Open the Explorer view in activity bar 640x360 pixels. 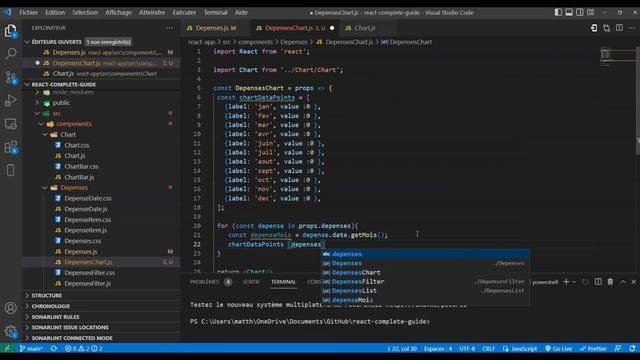click(11, 31)
